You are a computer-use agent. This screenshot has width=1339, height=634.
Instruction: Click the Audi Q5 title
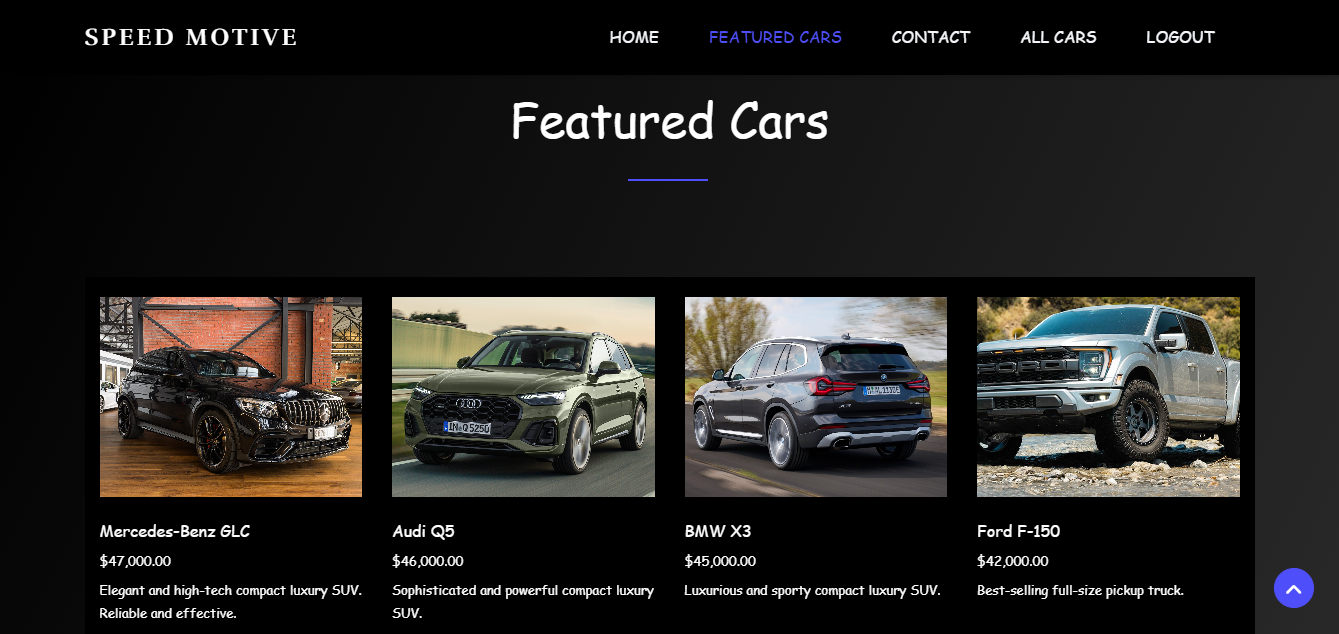pyautogui.click(x=423, y=531)
